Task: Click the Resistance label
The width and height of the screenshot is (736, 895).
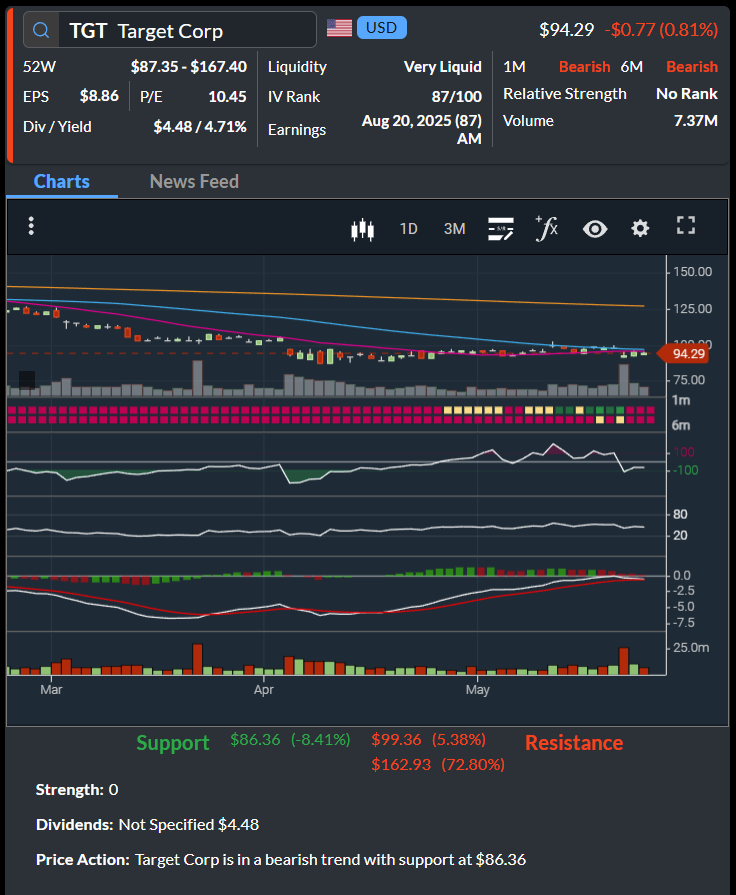Action: (x=574, y=743)
